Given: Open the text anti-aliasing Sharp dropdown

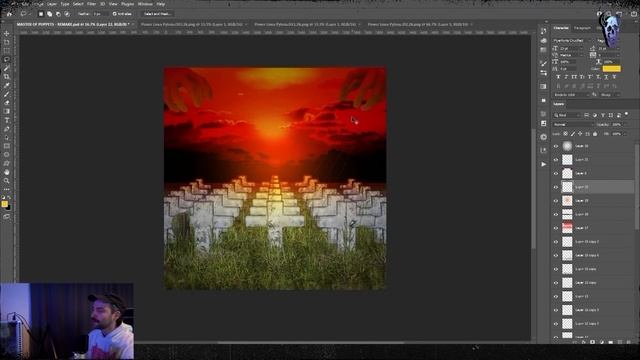Looking at the screenshot, I should (x=610, y=95).
